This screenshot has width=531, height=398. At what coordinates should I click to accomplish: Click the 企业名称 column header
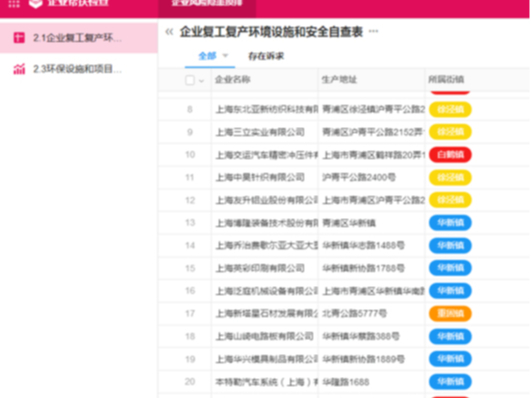pyautogui.click(x=232, y=80)
